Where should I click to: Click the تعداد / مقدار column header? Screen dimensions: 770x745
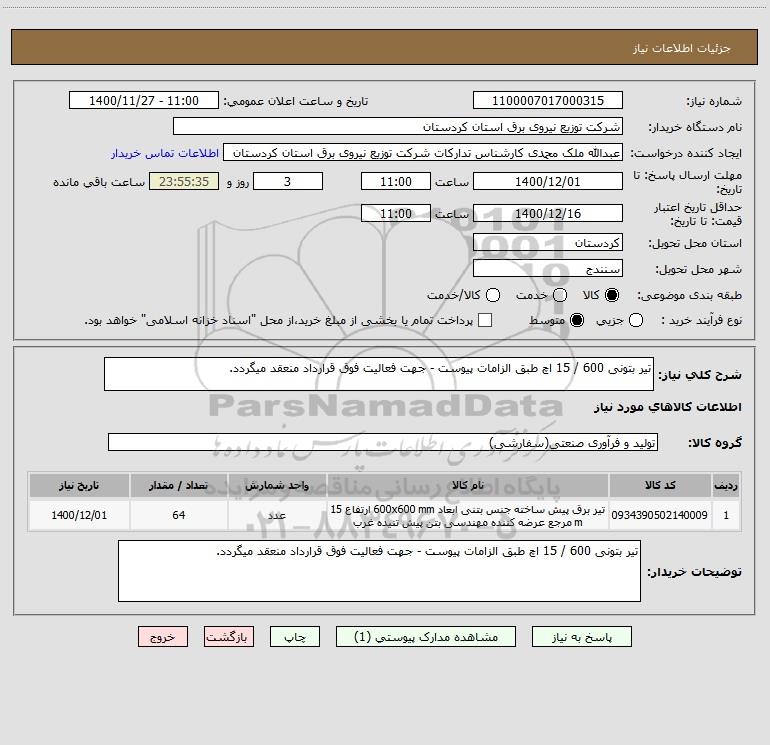point(179,486)
